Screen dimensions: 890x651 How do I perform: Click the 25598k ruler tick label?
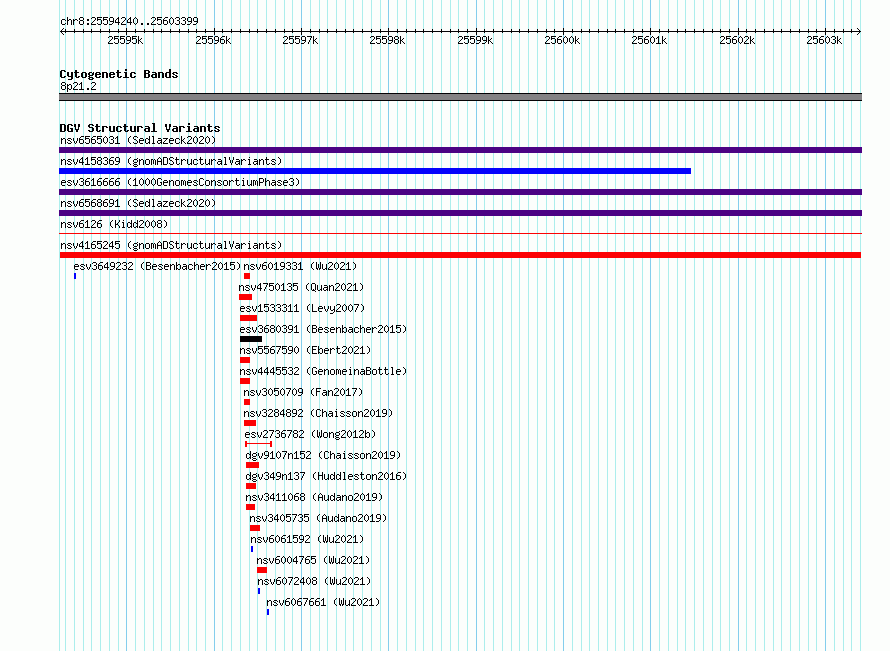[x=388, y=40]
